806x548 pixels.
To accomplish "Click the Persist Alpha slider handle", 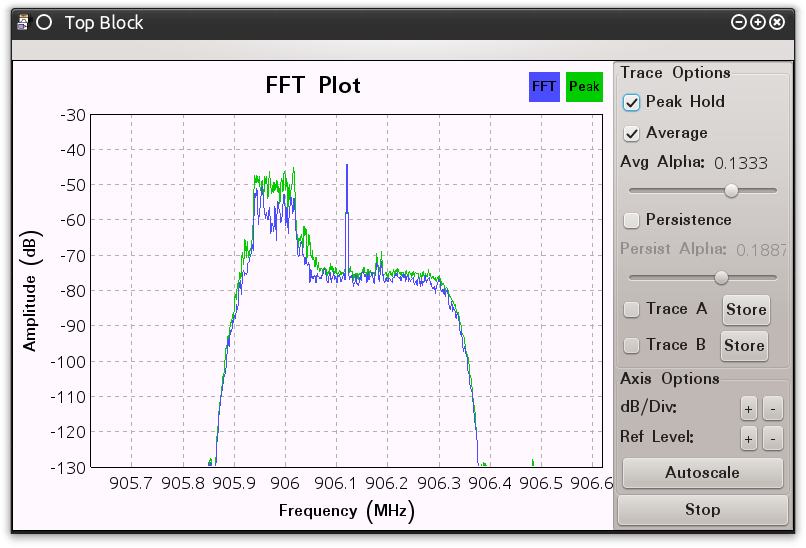I will pyautogui.click(x=720, y=277).
